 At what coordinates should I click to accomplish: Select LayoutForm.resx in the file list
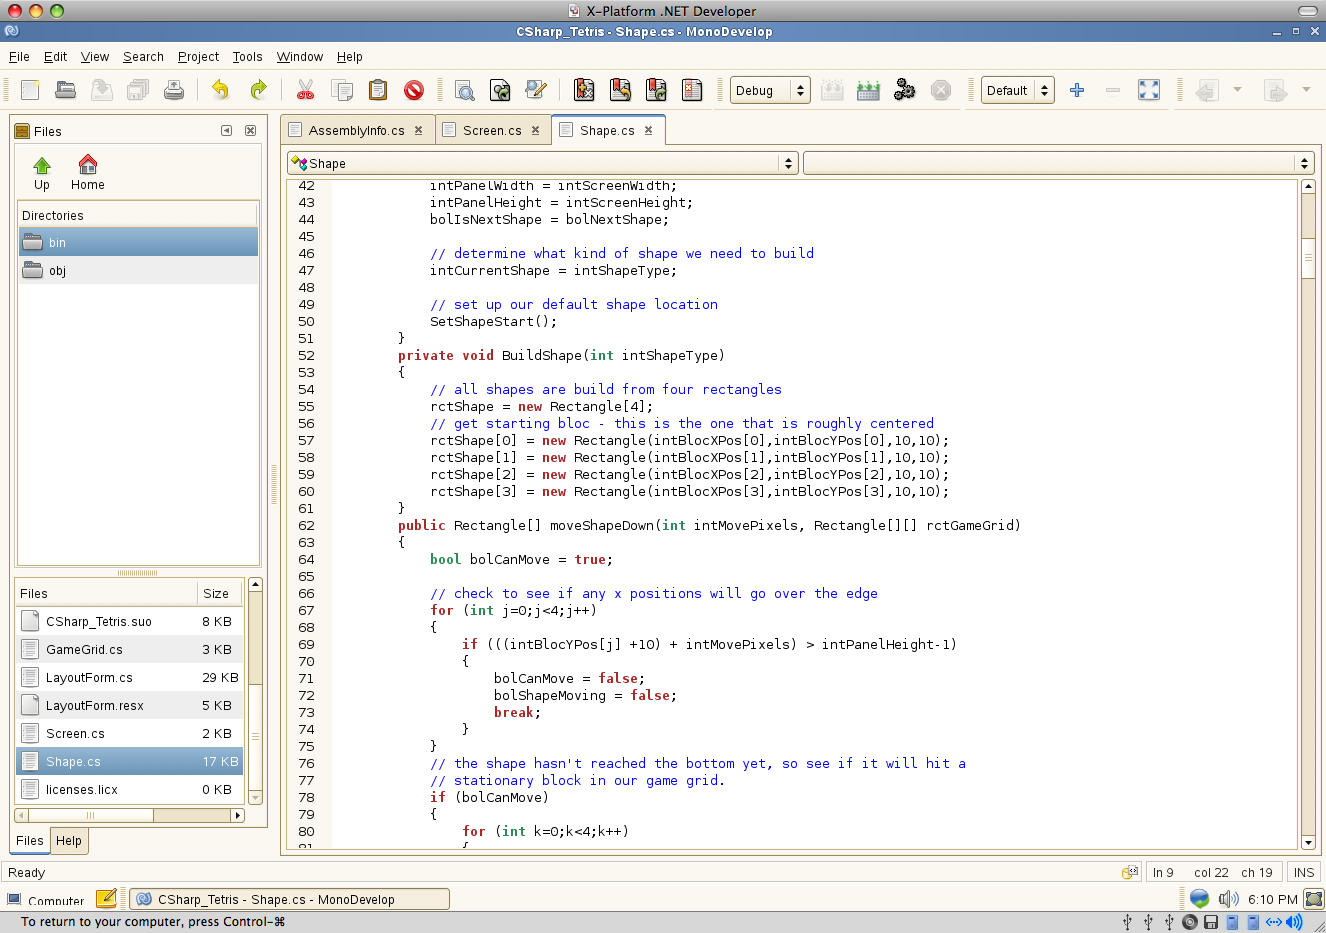130,705
